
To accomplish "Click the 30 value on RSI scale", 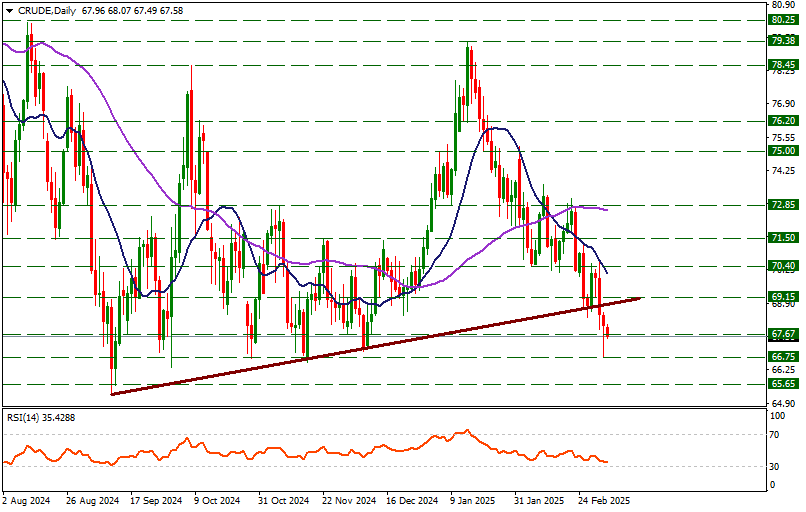I will pos(776,467).
